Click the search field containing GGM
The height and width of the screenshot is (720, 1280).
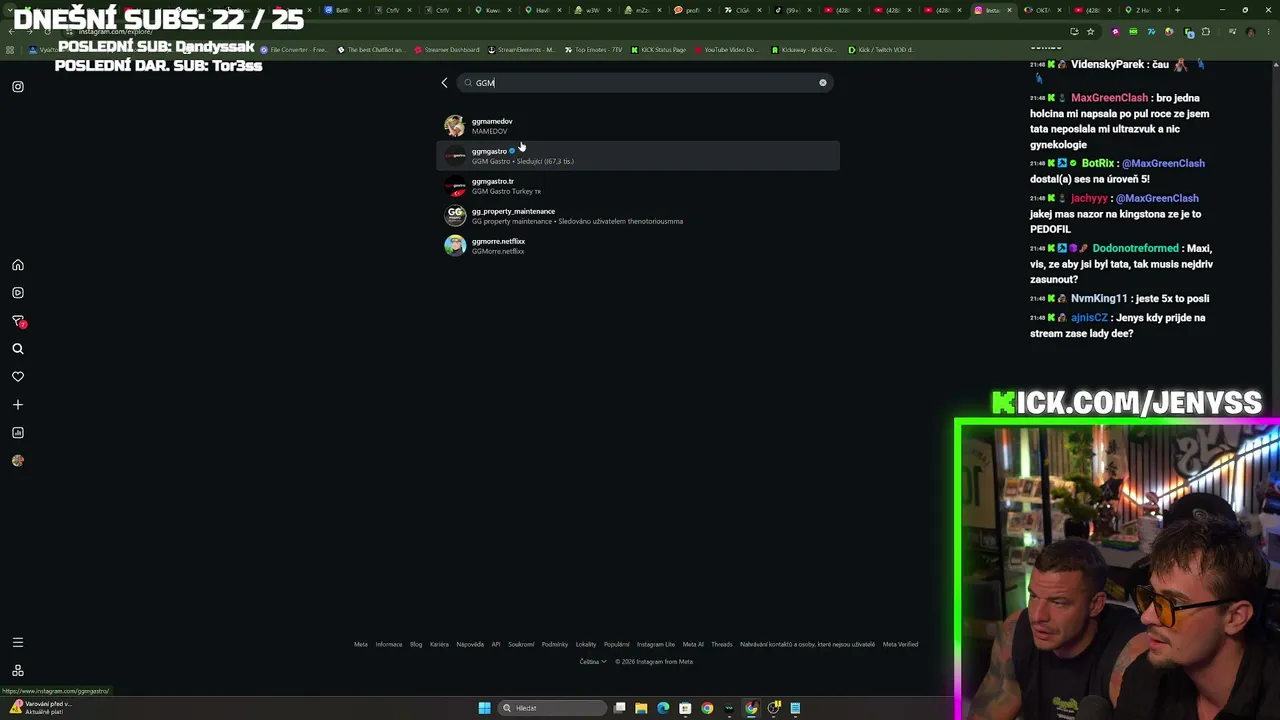point(645,83)
